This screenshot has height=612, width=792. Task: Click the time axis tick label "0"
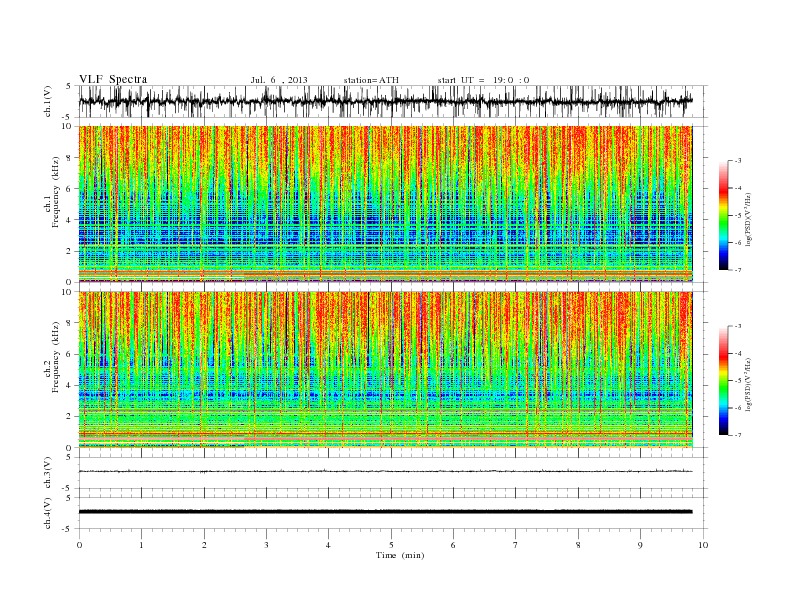pyautogui.click(x=79, y=545)
